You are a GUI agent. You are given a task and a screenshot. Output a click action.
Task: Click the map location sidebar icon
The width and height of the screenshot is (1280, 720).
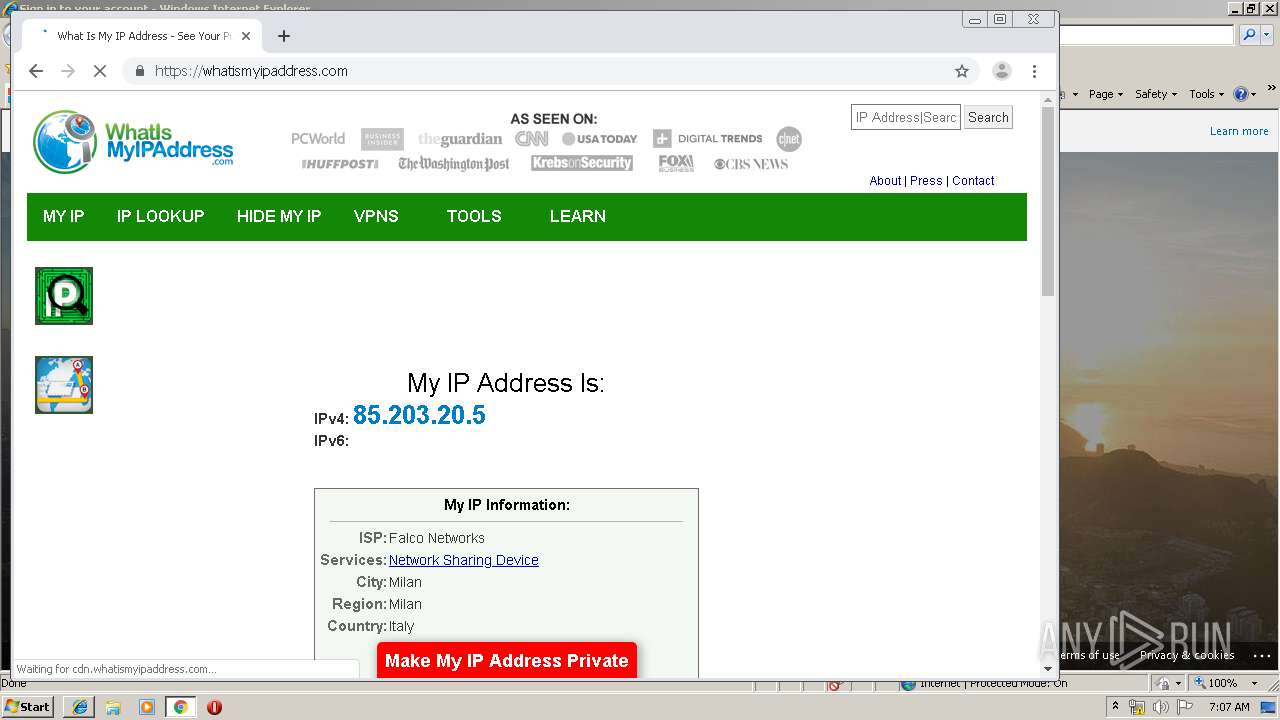coord(64,385)
